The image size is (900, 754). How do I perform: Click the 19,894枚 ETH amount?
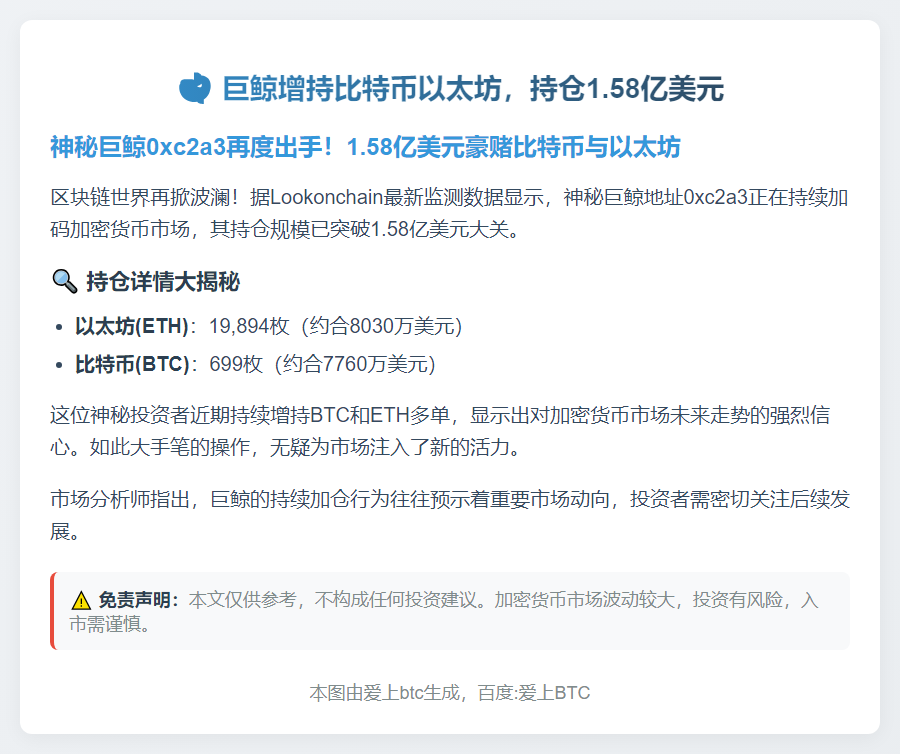[248, 327]
